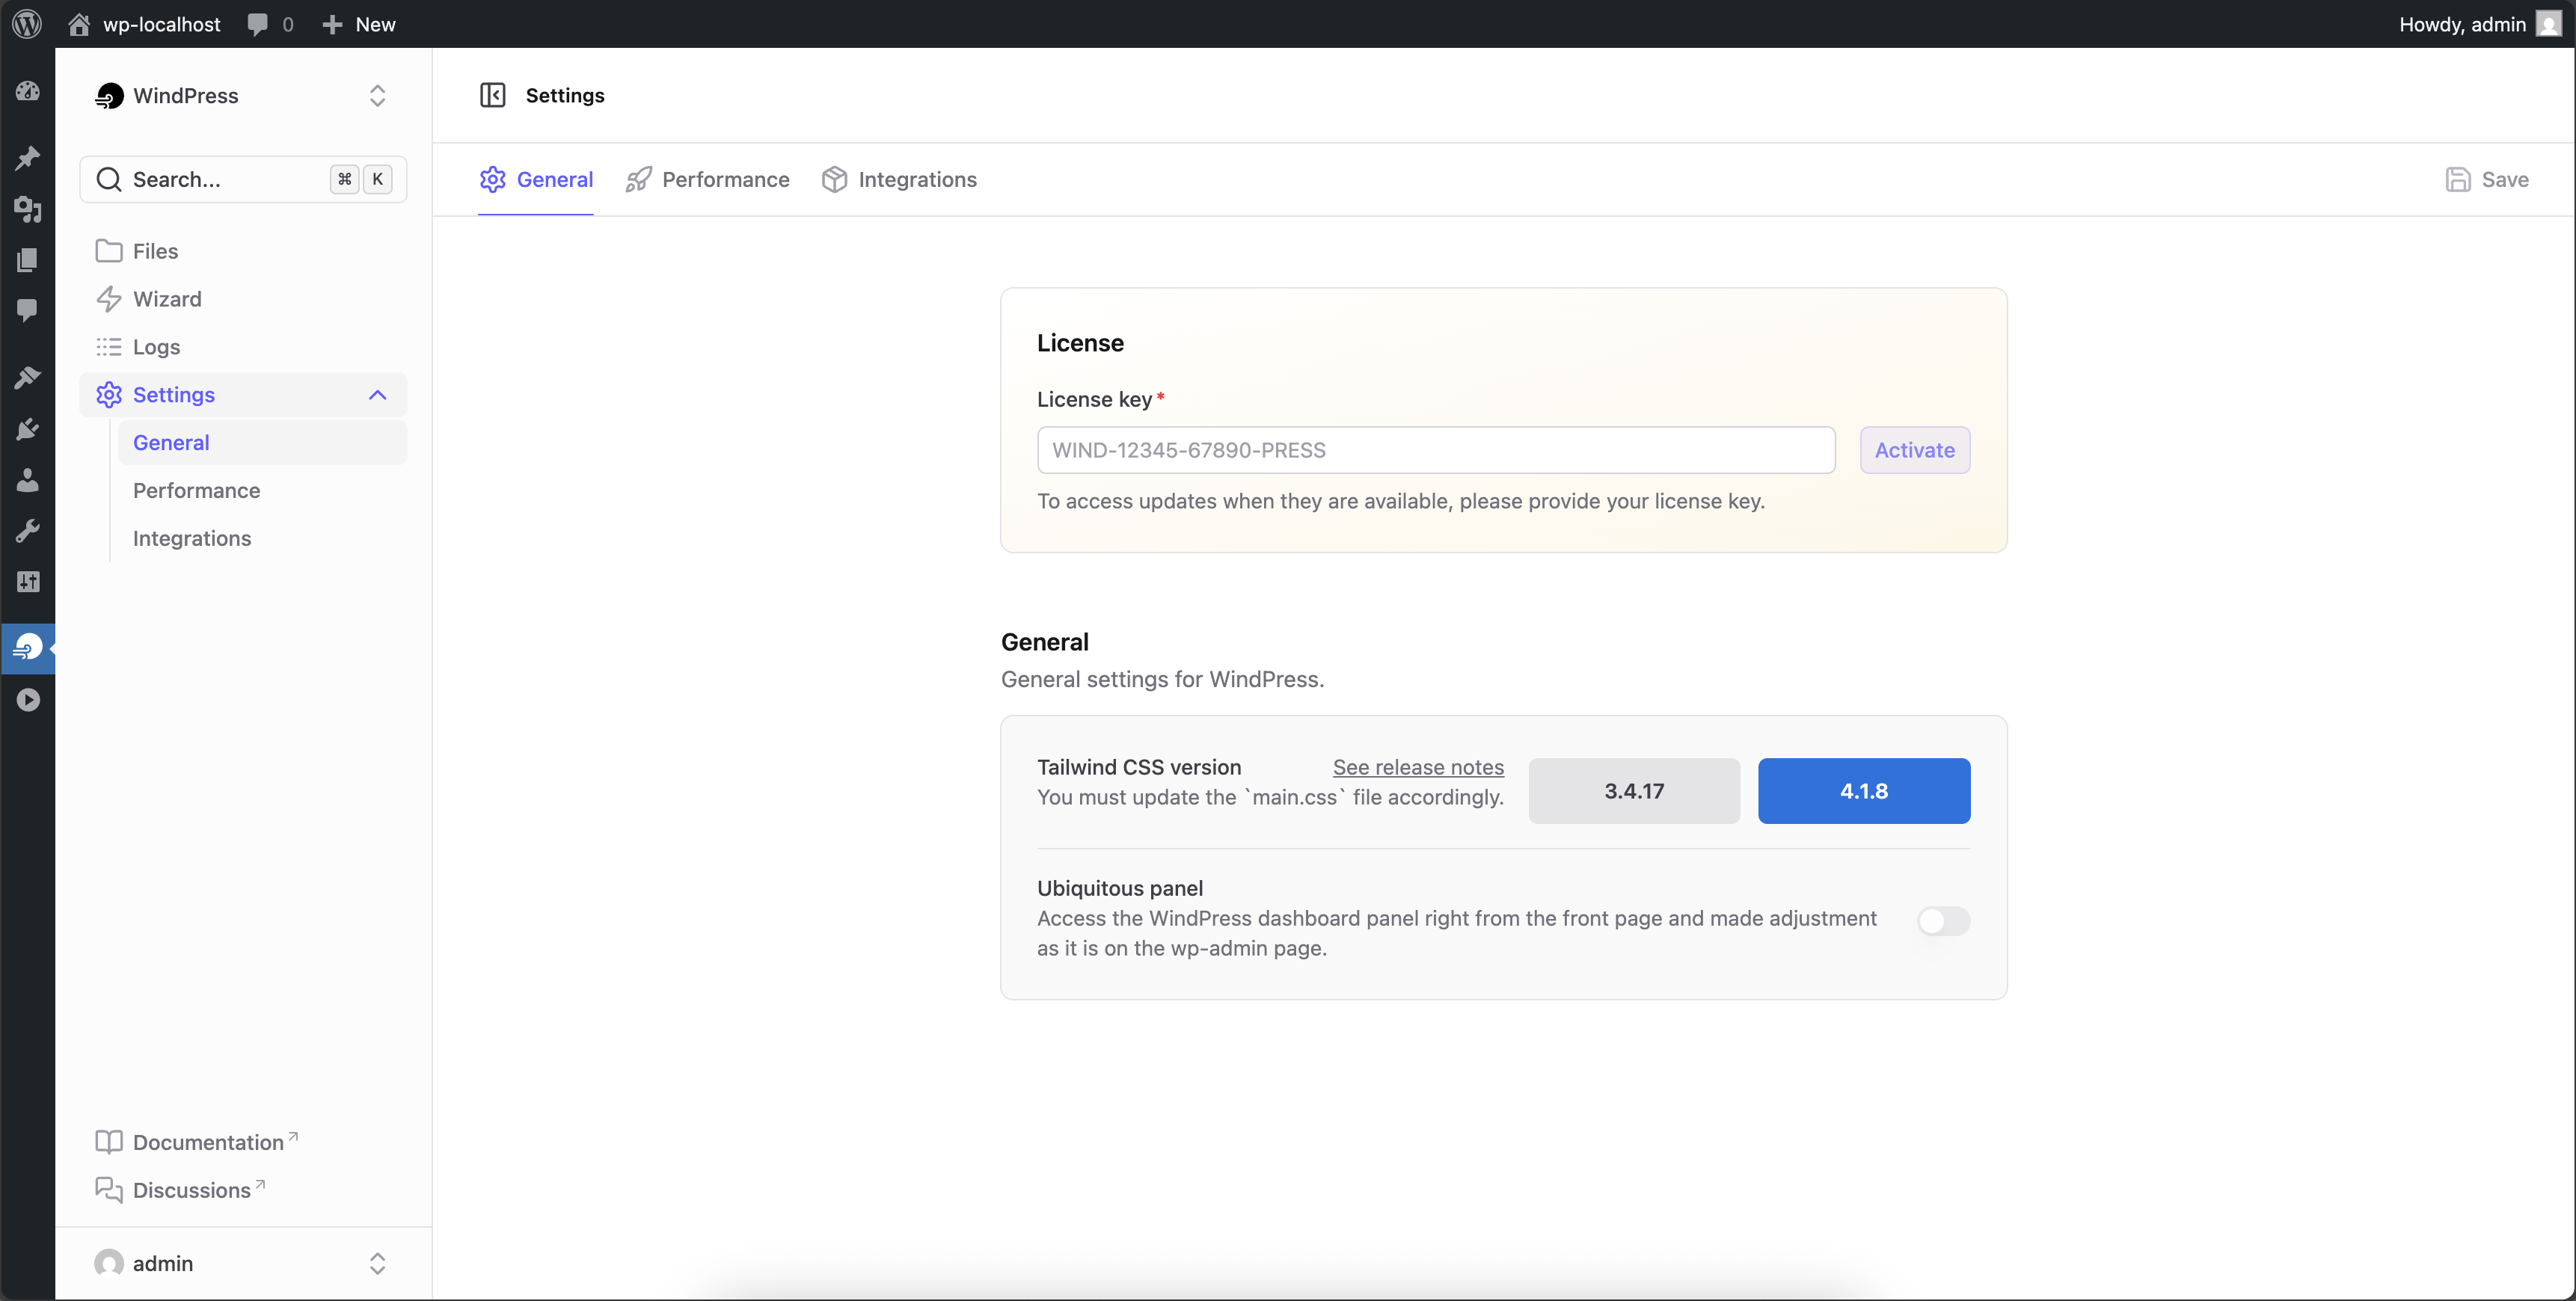This screenshot has width=2576, height=1301.
Task: Click the collapse menu play icon
Action: point(27,700)
